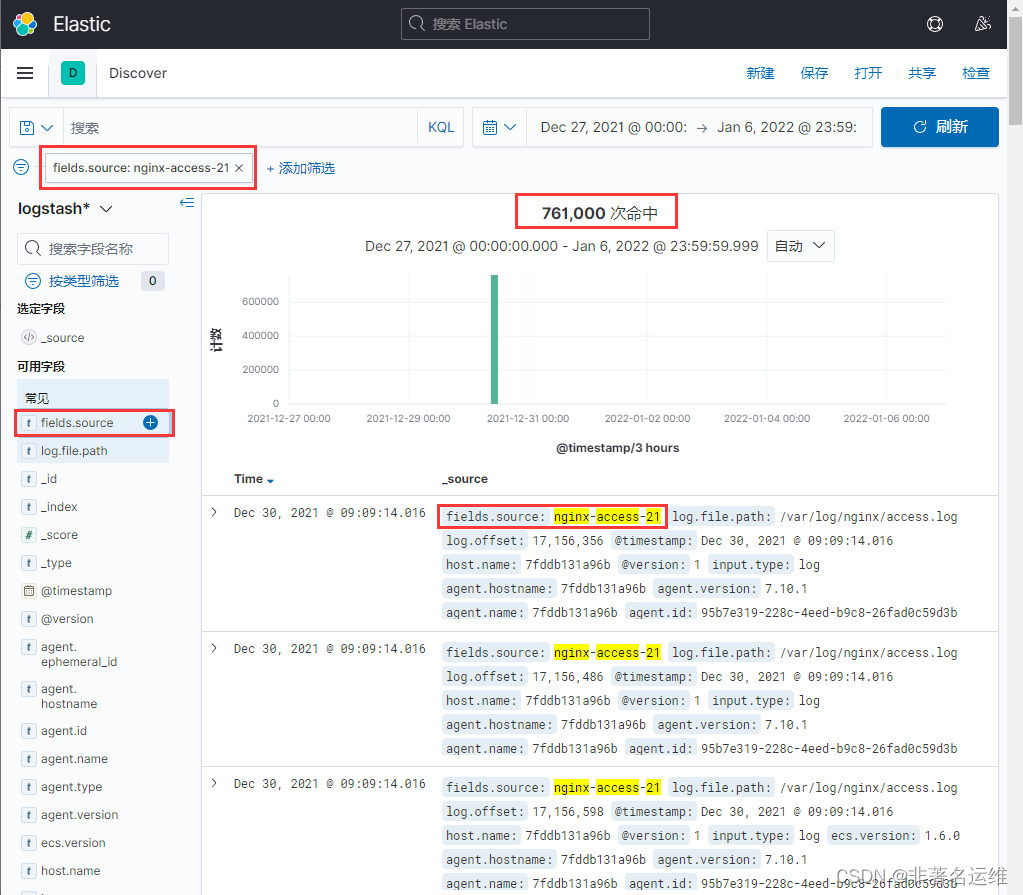Click the _source column header
Image resolution: width=1023 pixels, height=895 pixels.
(x=465, y=479)
